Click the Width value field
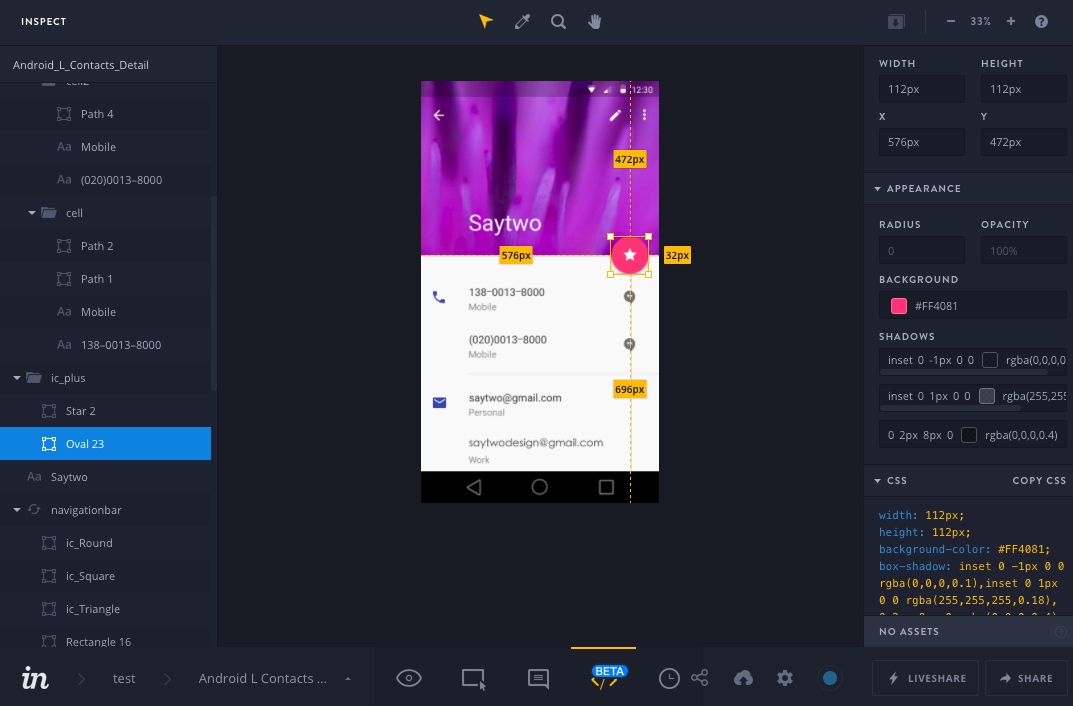 tap(922, 89)
